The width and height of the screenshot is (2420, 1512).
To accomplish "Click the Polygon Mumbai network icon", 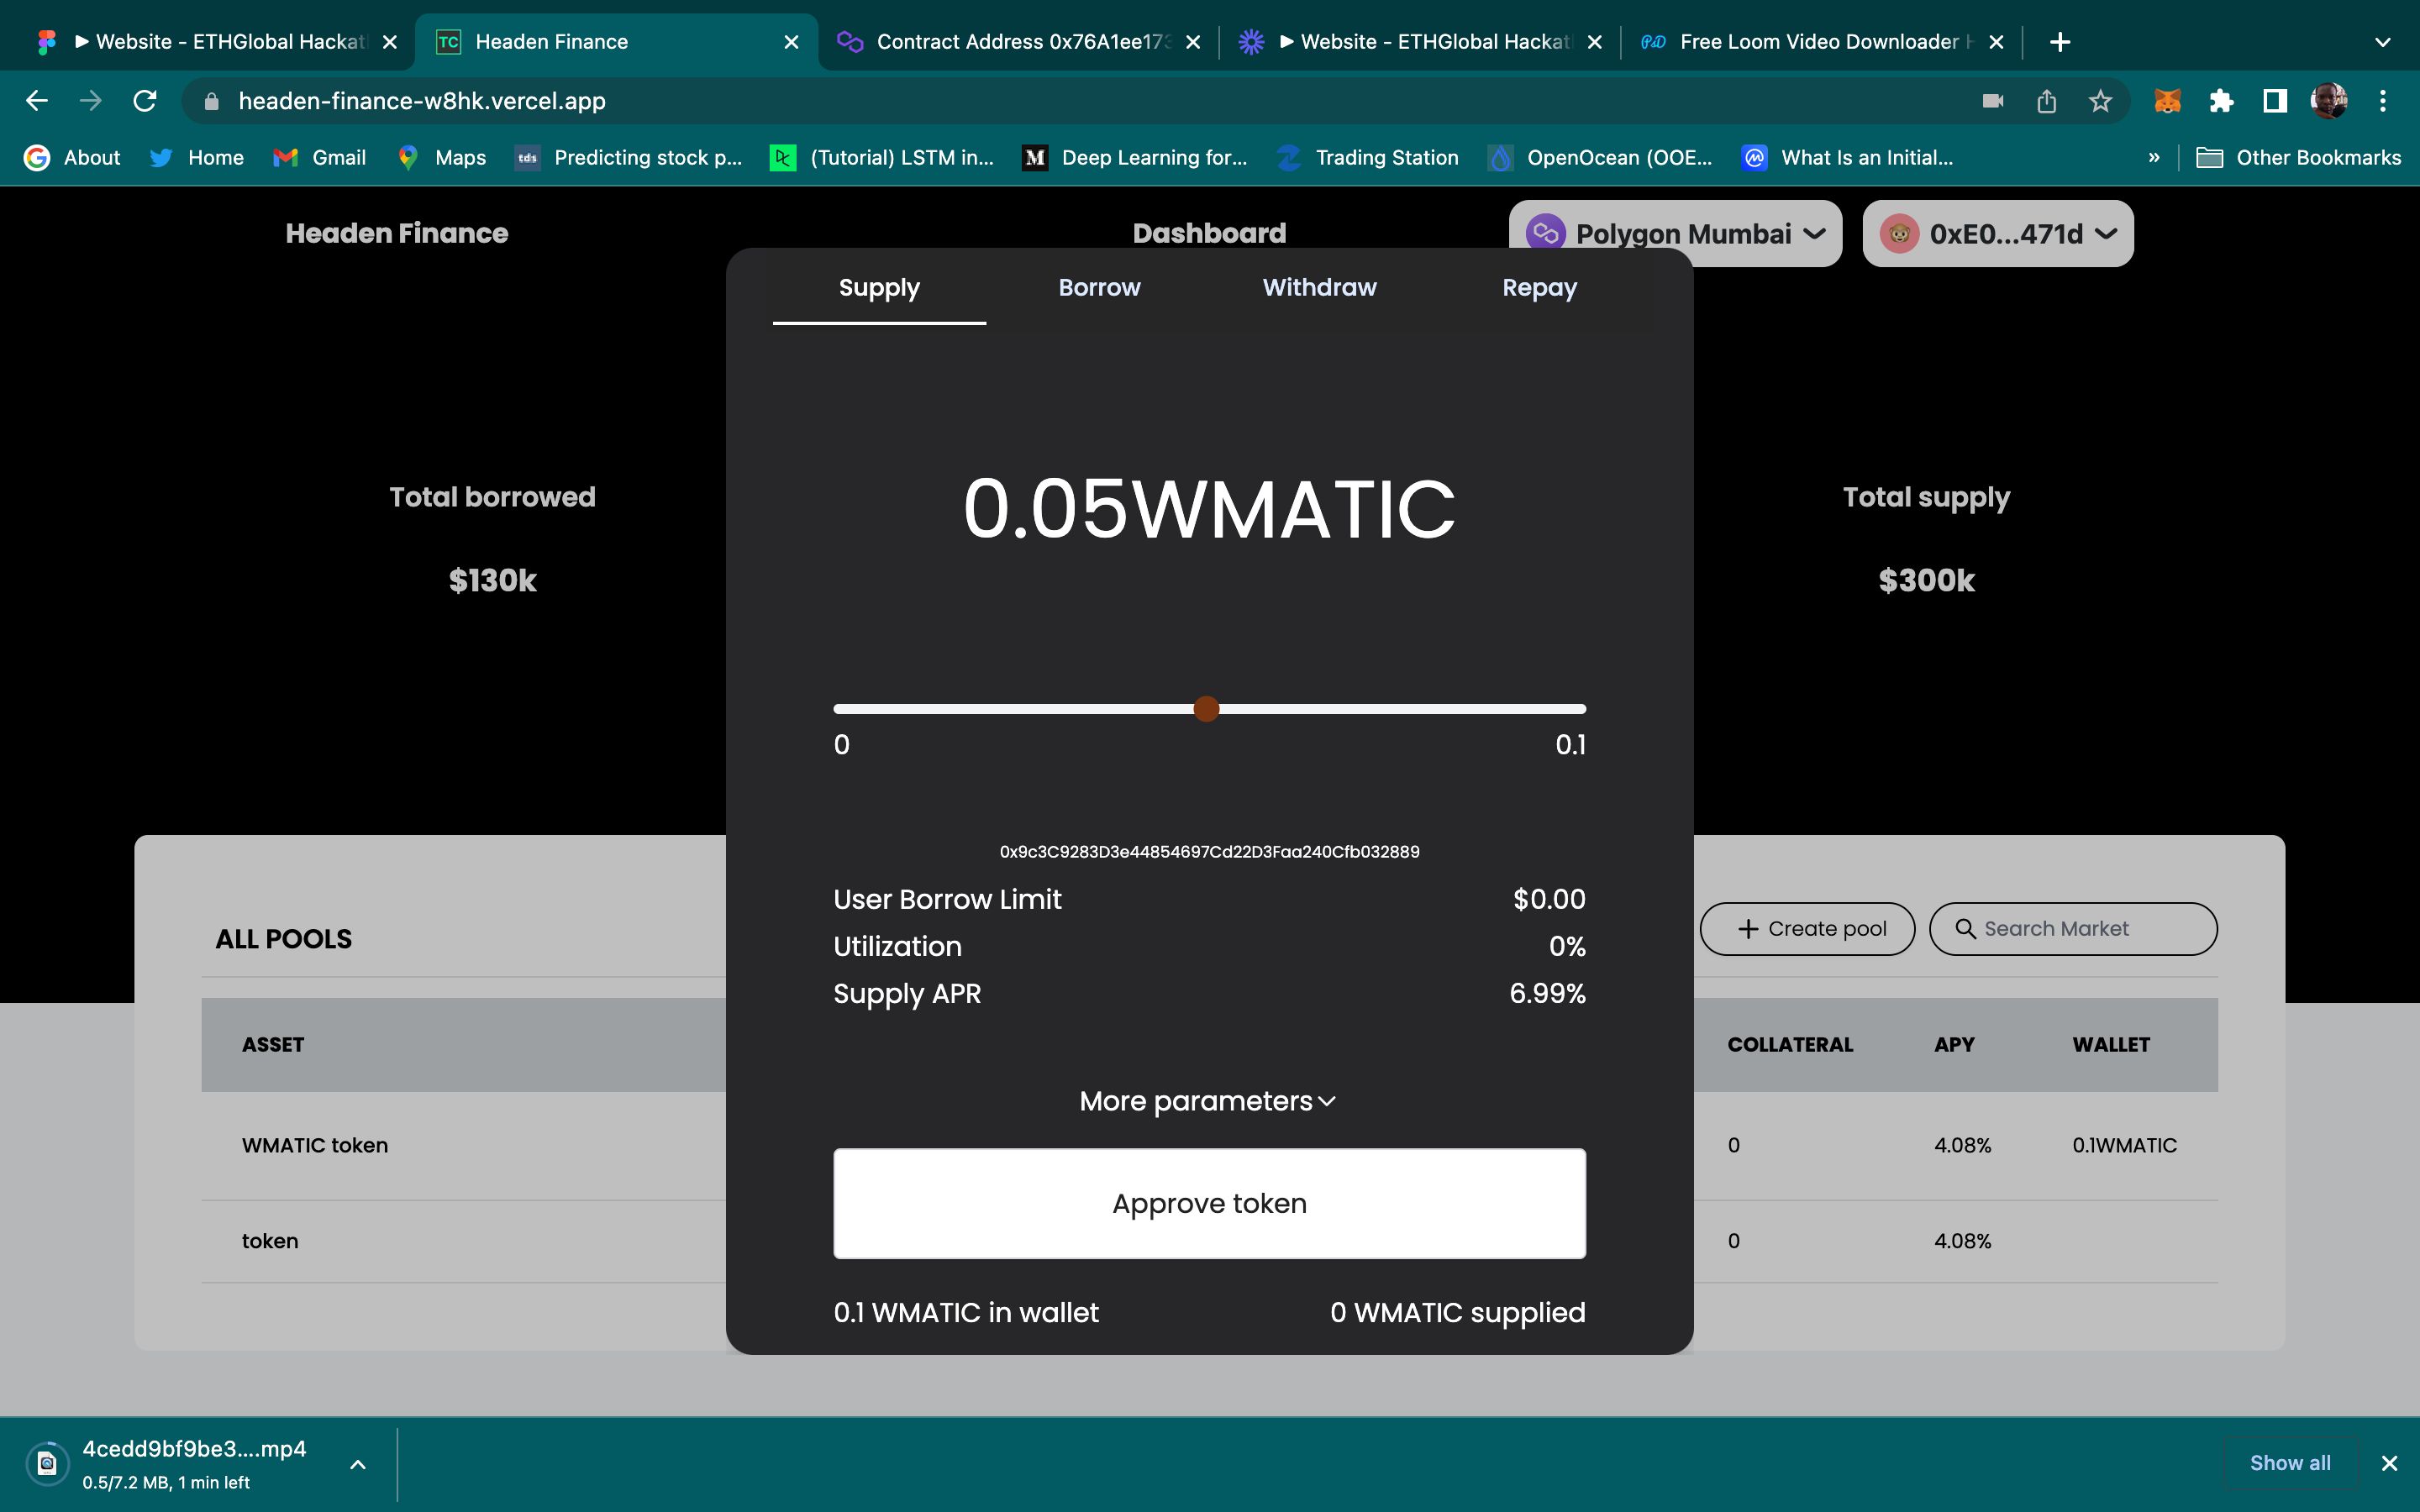I will point(1544,234).
